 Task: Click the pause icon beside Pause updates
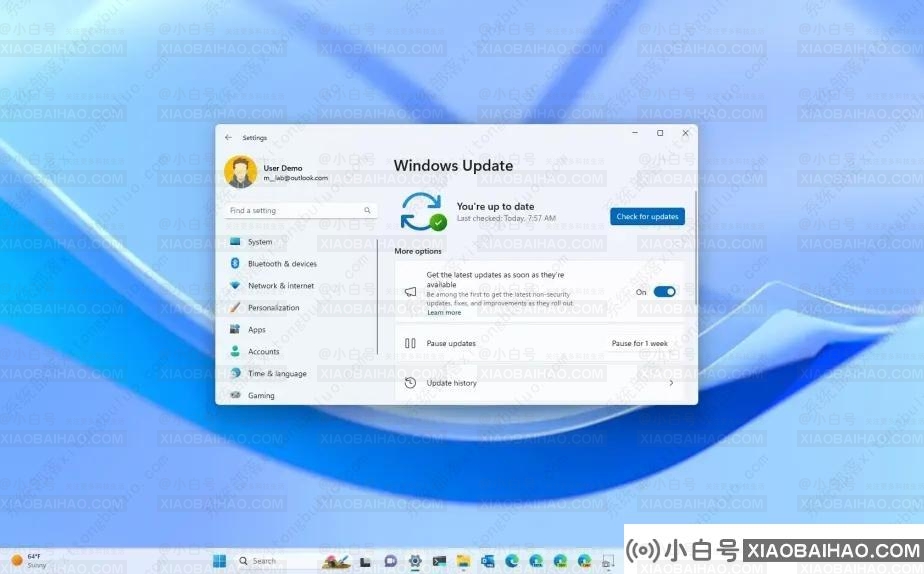point(410,343)
